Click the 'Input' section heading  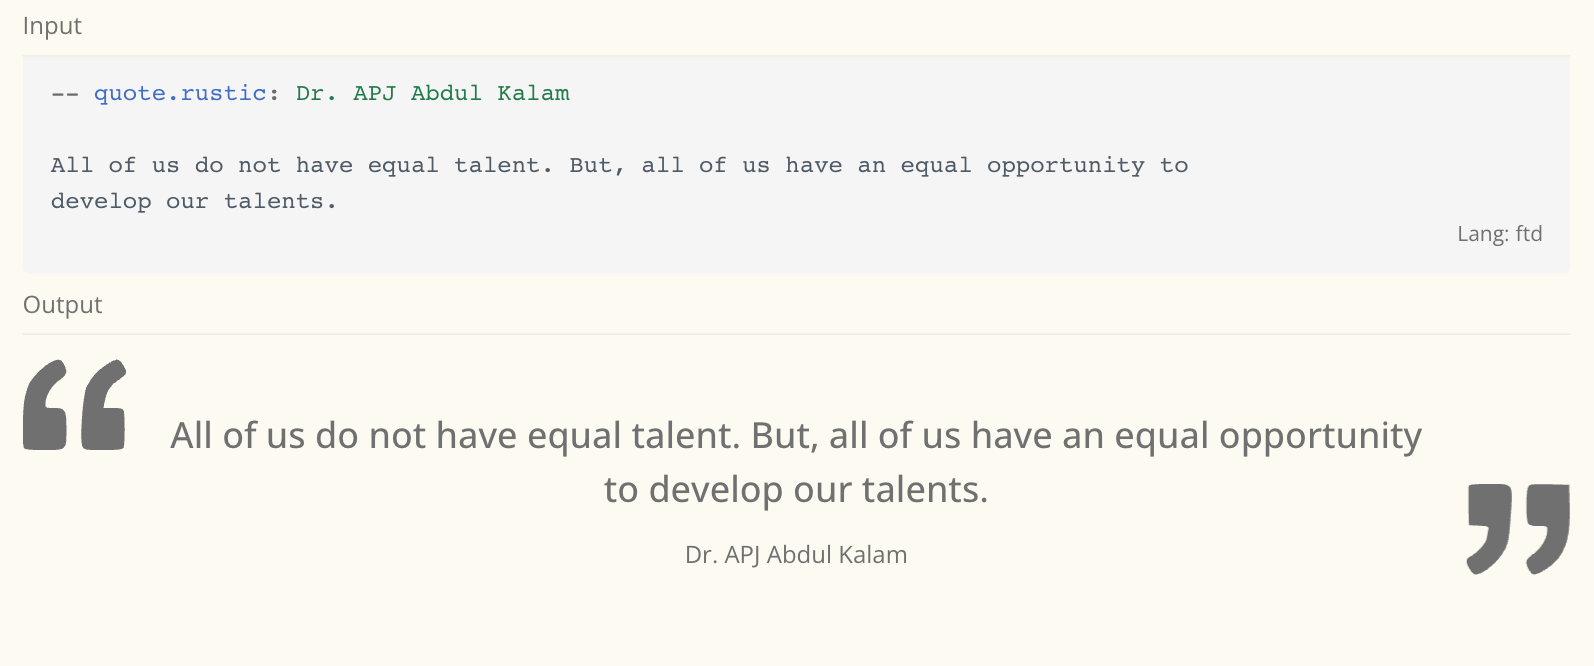(x=52, y=26)
